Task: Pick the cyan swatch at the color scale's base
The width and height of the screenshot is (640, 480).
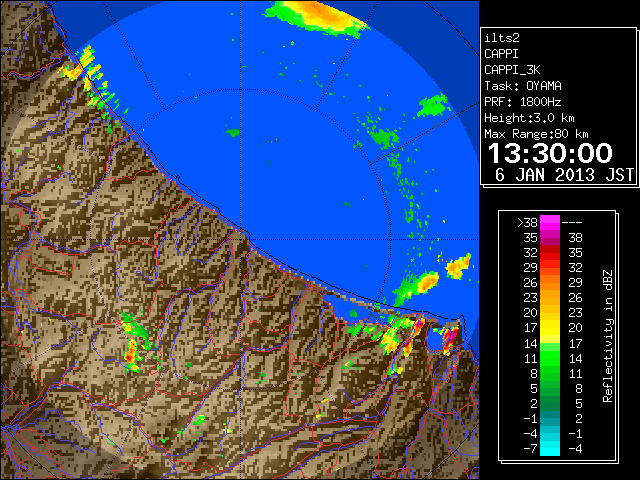Action: coord(550,448)
